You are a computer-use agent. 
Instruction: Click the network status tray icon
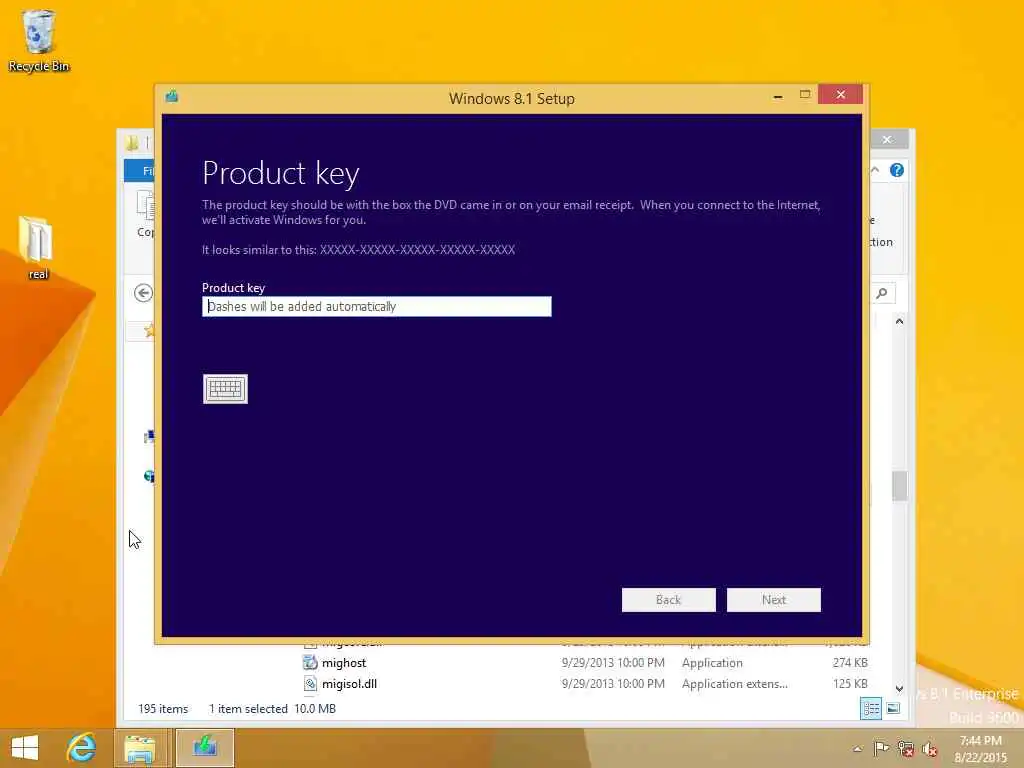[905, 749]
